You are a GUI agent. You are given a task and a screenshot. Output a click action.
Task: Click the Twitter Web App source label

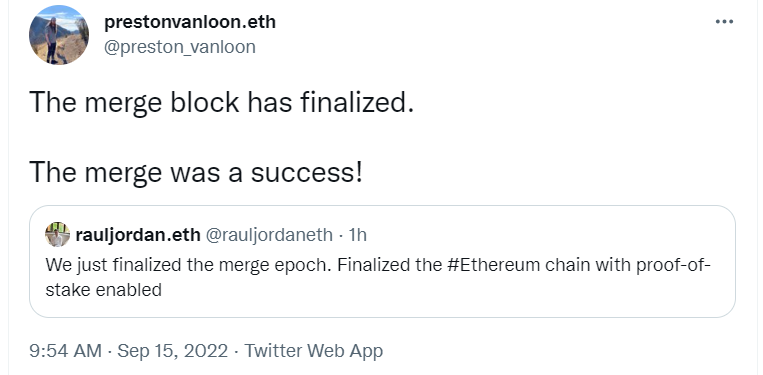[313, 351]
